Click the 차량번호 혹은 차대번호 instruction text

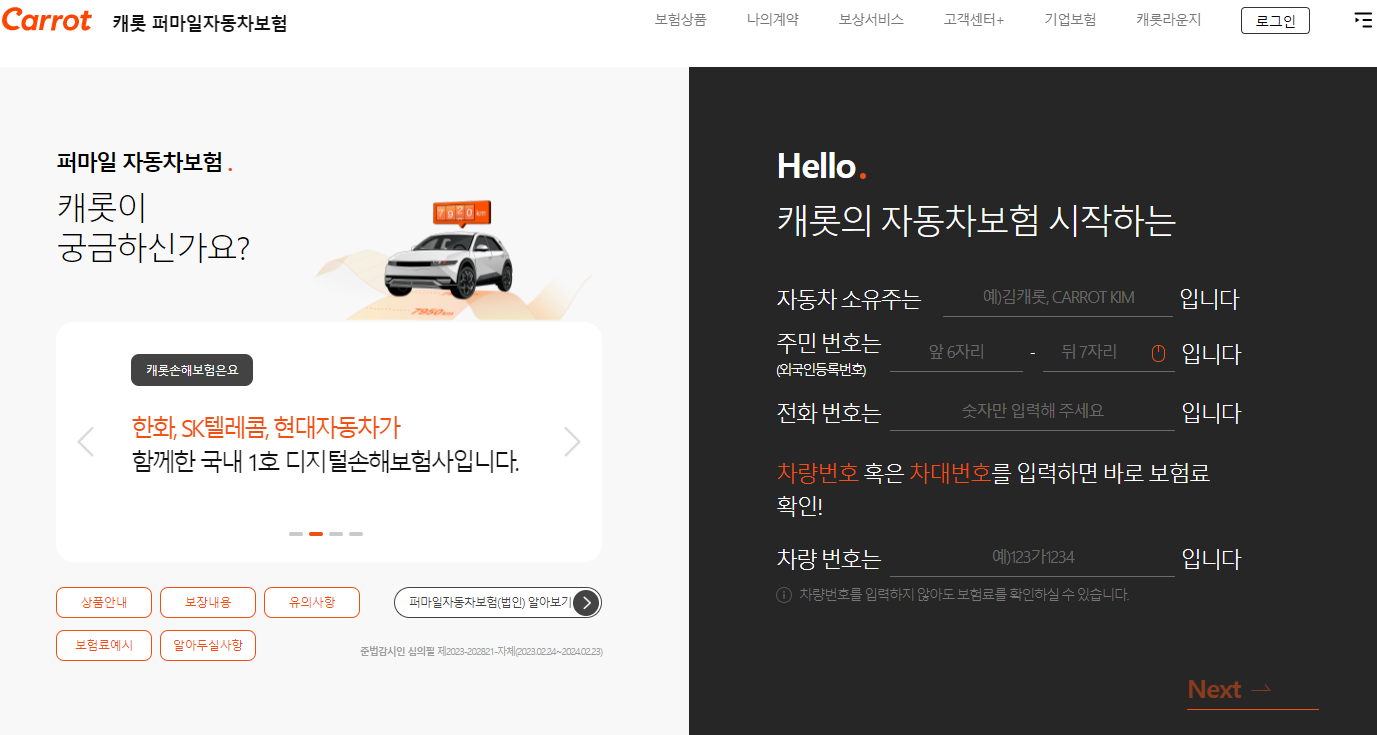(994, 488)
